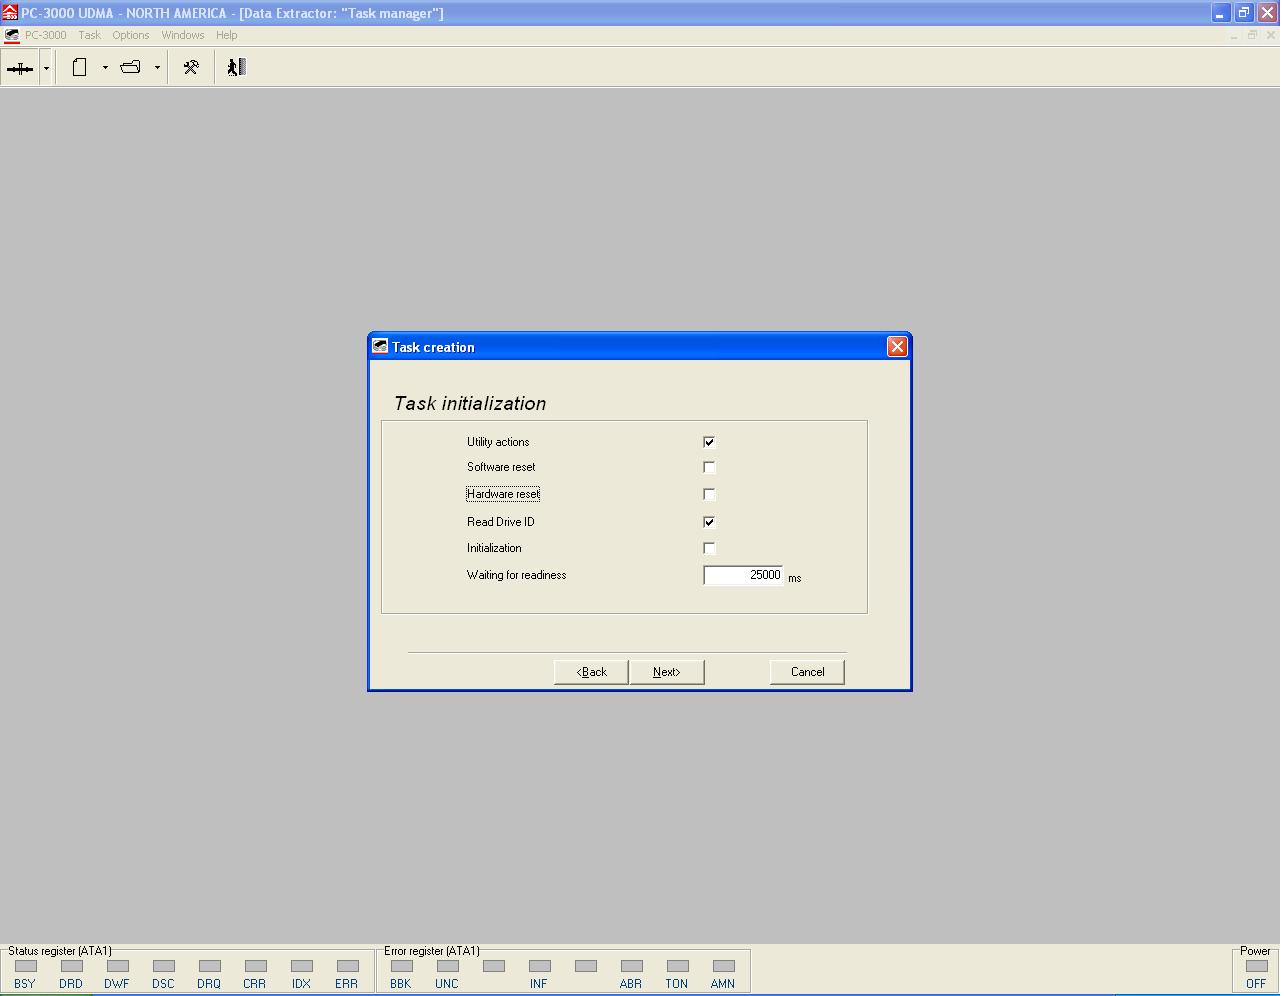Click the wrench and hammer tools icon

pyautogui.click(x=191, y=68)
